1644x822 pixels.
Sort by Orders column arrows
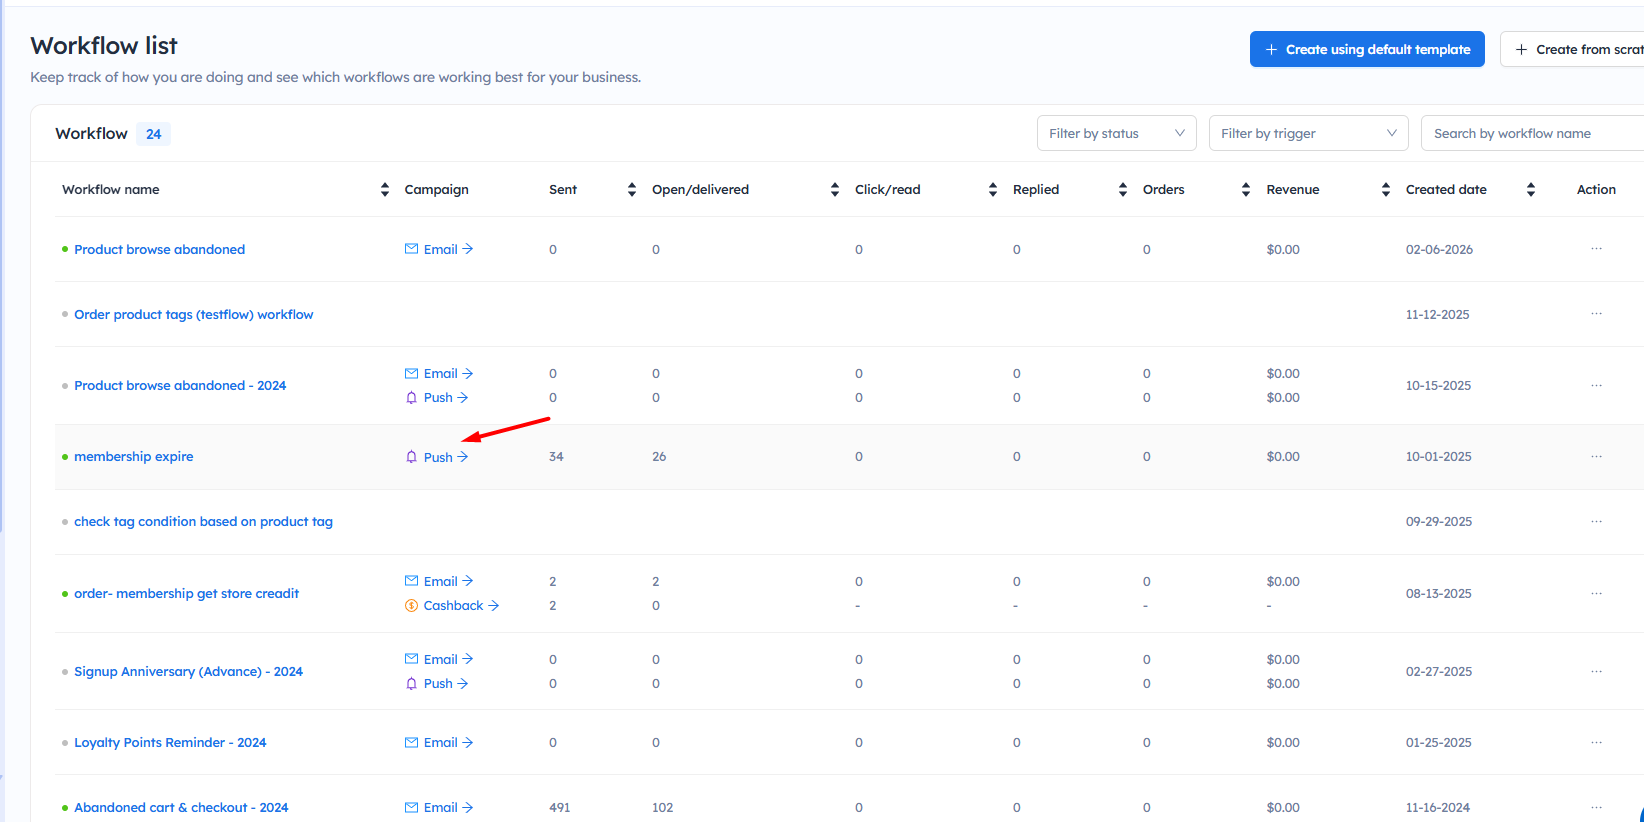(x=1245, y=190)
